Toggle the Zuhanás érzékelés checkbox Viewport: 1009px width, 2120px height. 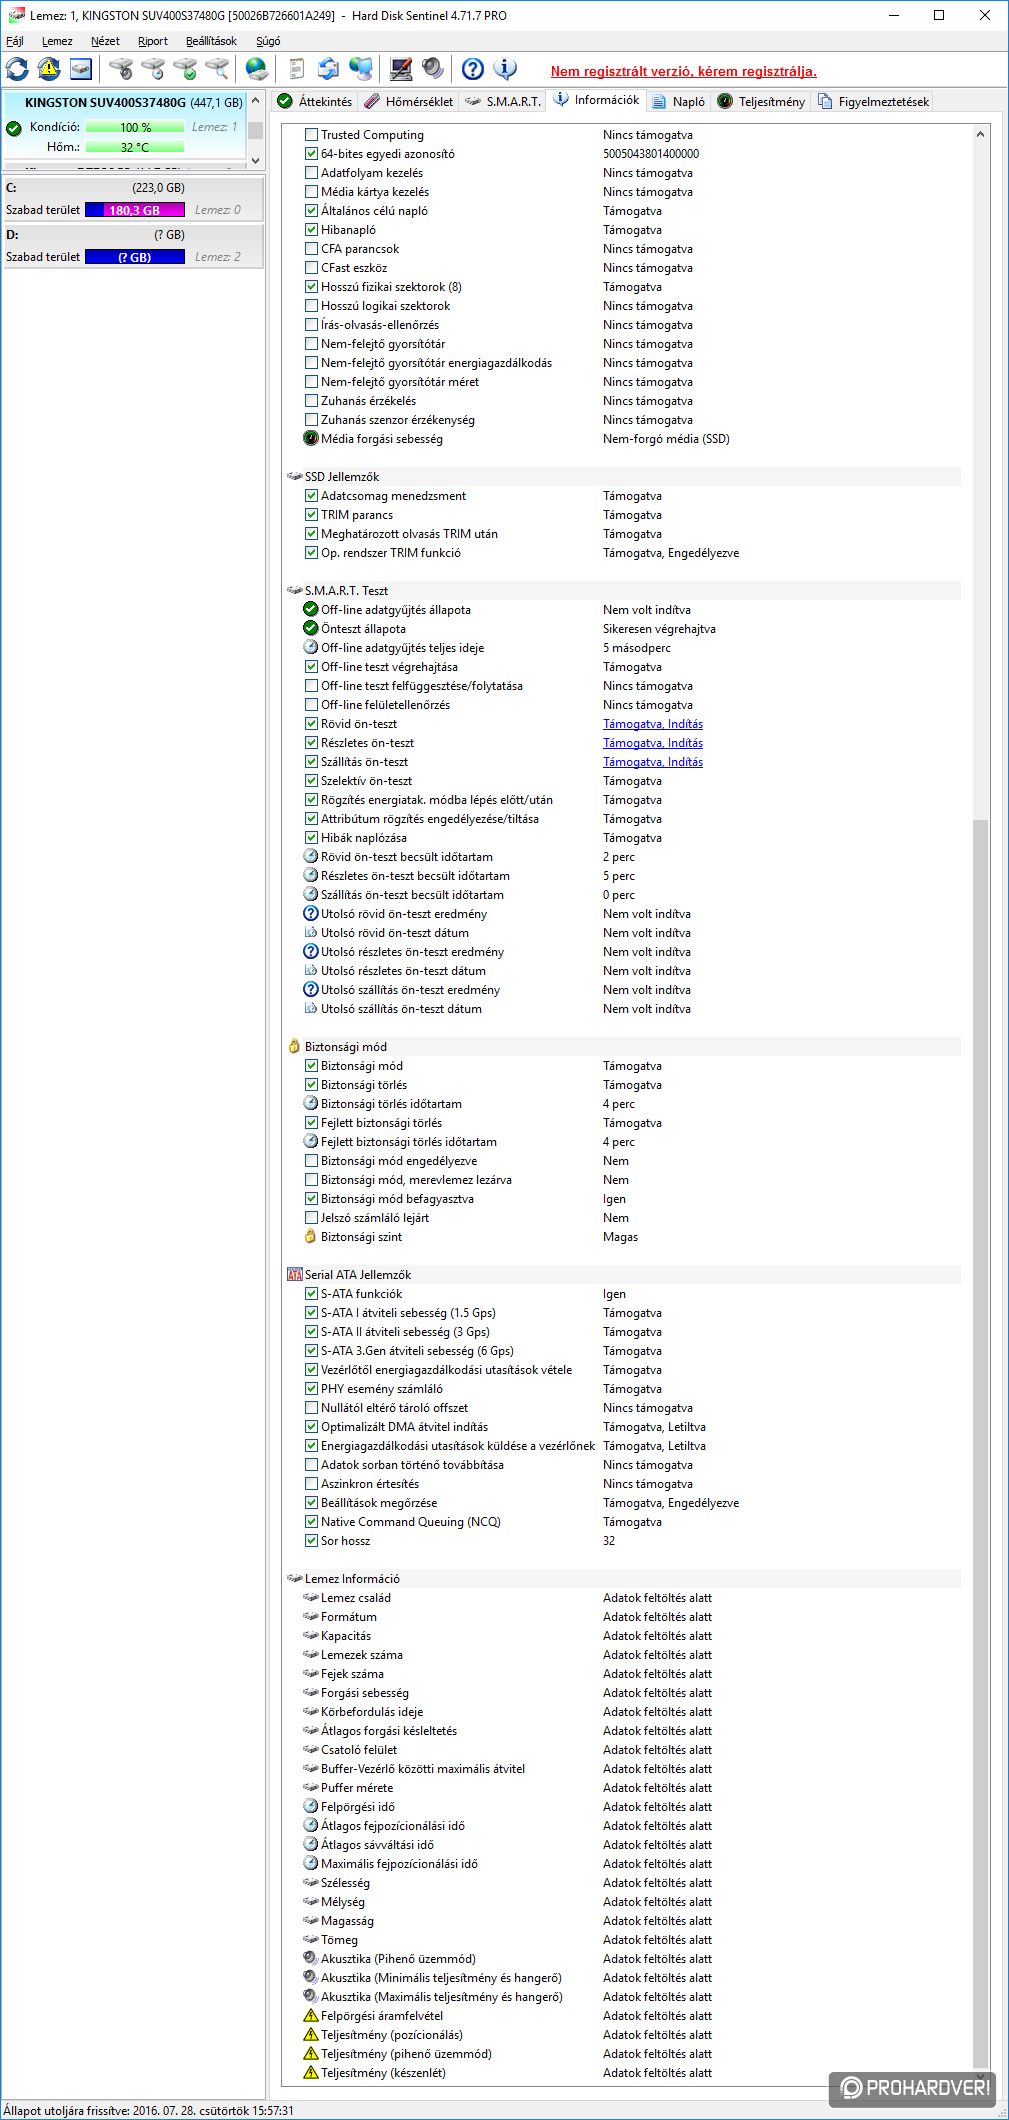311,401
